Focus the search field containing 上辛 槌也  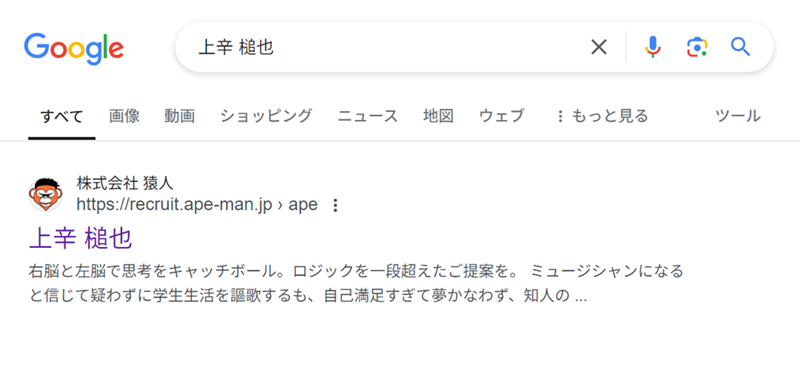[x=388, y=47]
